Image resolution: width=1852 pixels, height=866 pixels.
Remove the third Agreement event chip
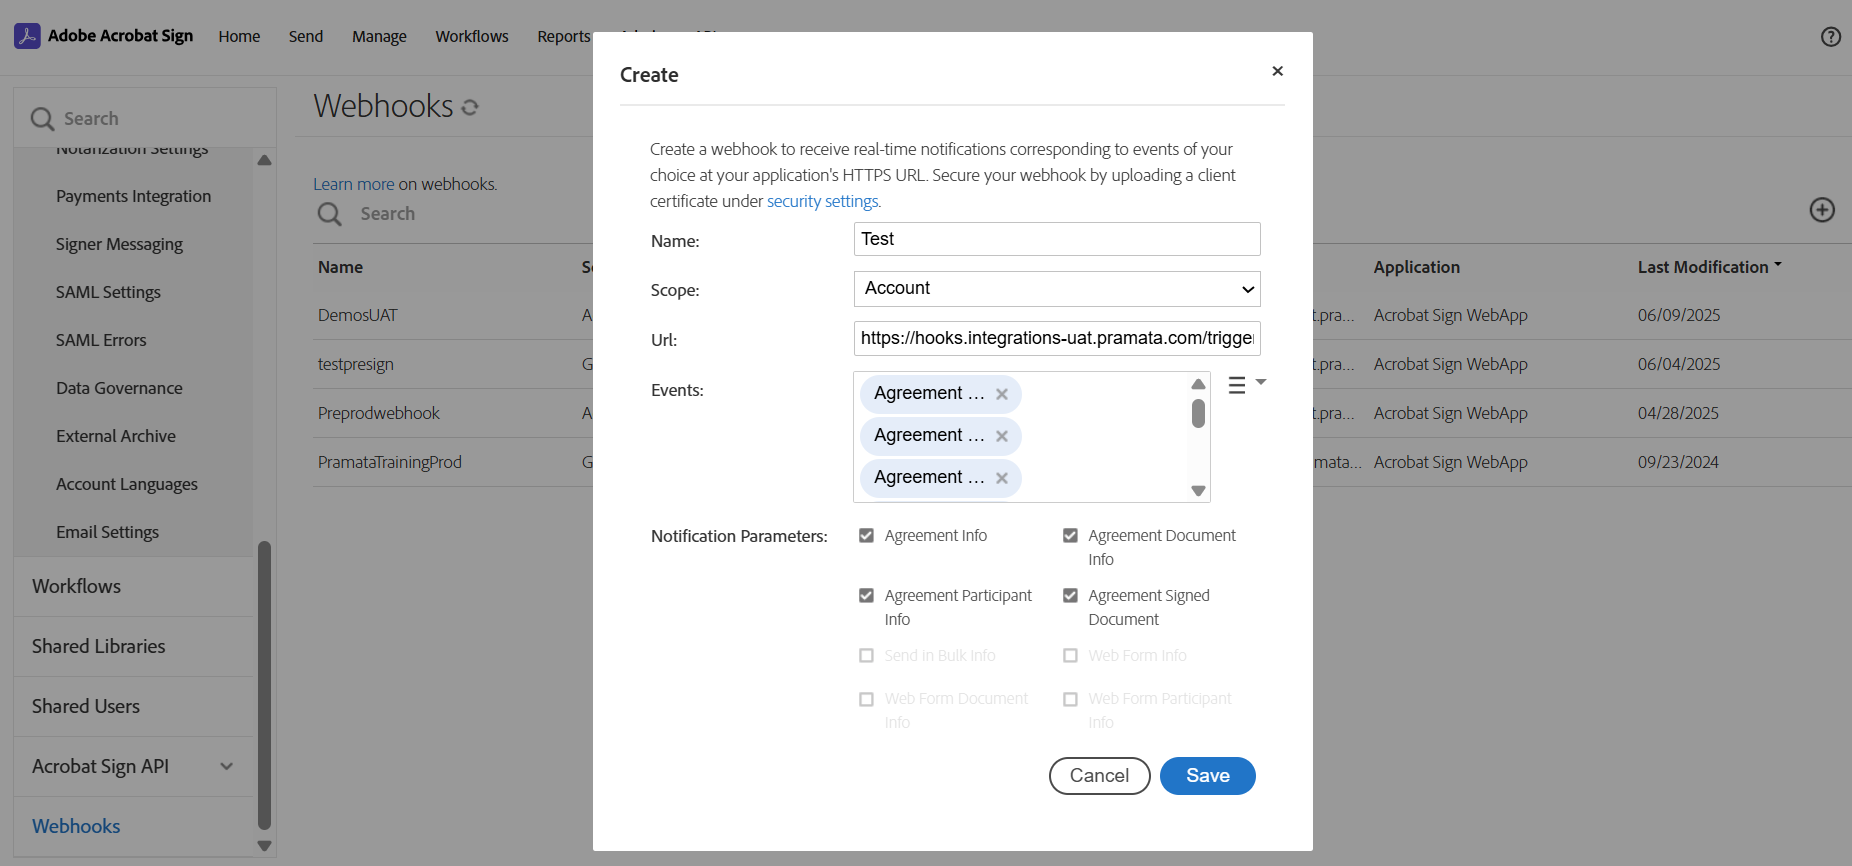tap(1002, 478)
